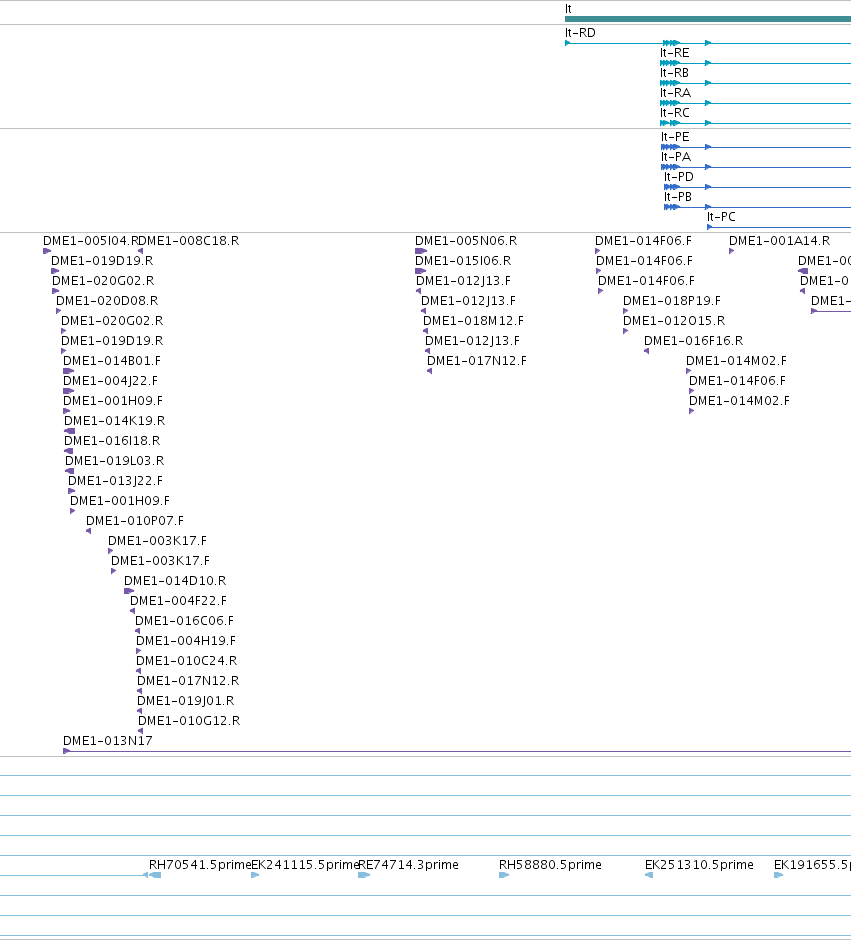This screenshot has width=851, height=940.
Task: Select the DME1-004J22.F feature label
Action: [x=110, y=381]
